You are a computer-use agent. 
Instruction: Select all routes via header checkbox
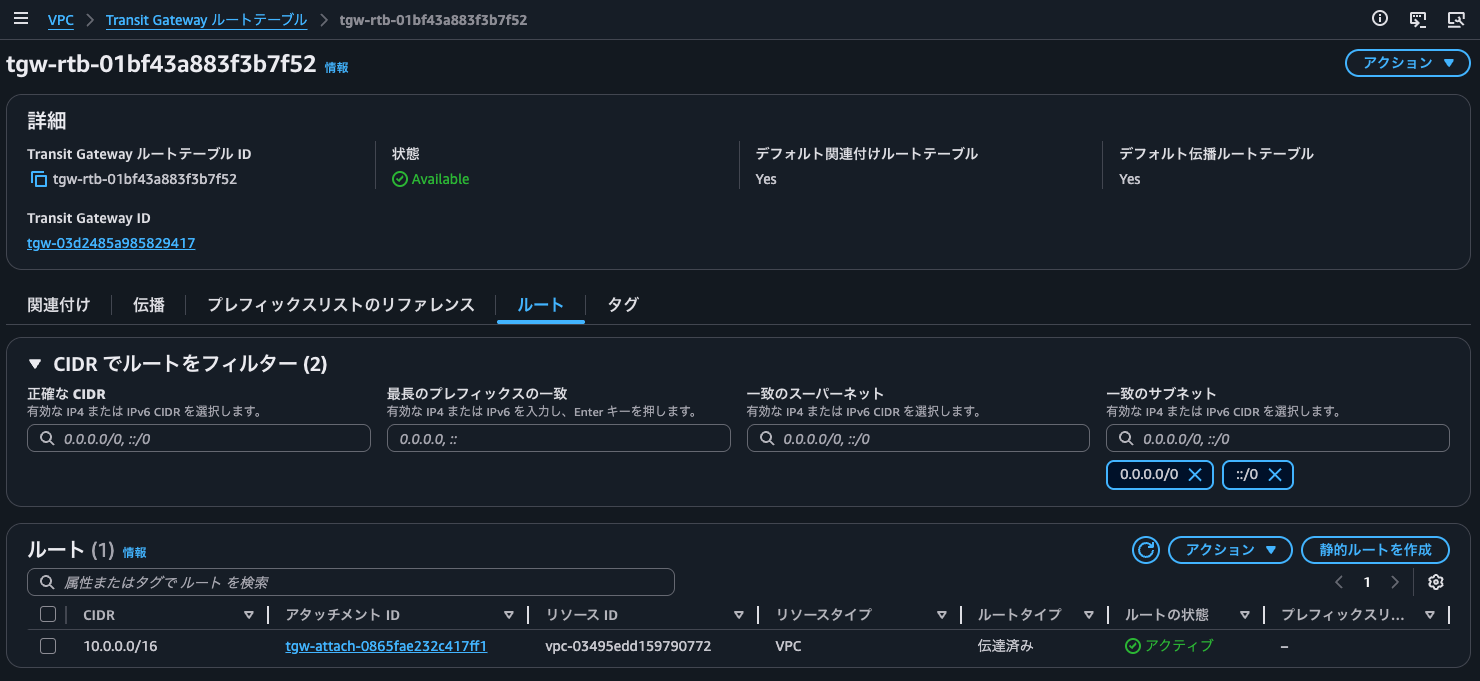coord(47,614)
